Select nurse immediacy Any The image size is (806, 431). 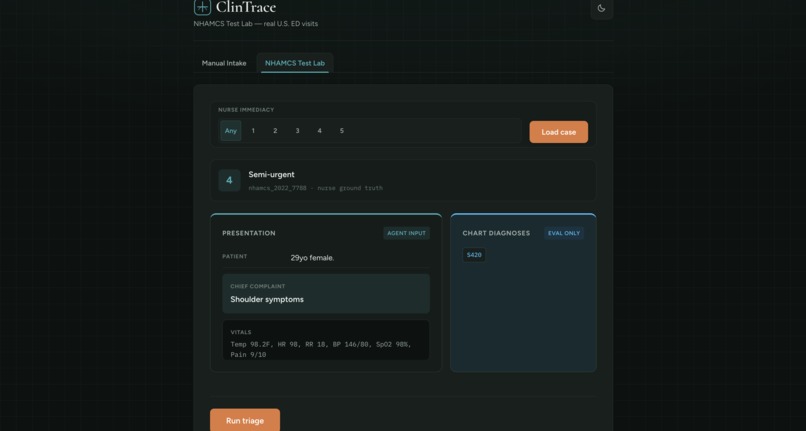coord(231,131)
